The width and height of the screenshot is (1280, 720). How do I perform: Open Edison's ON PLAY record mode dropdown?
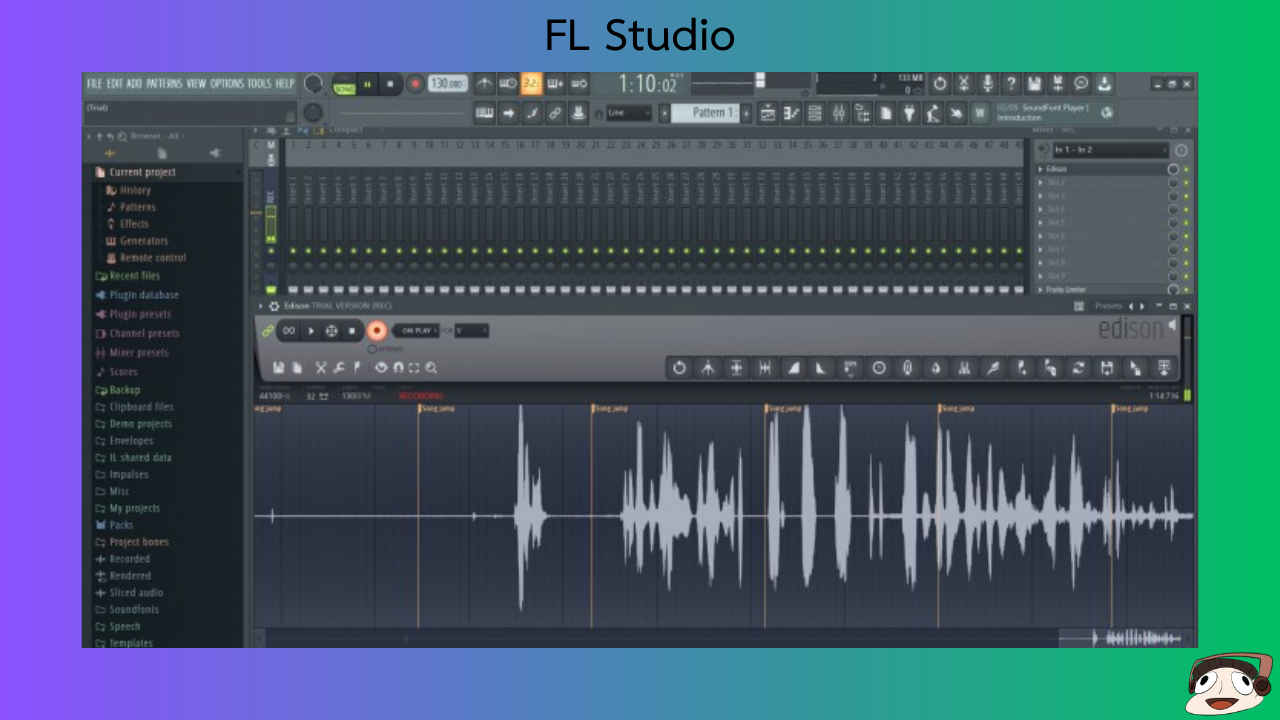click(415, 330)
